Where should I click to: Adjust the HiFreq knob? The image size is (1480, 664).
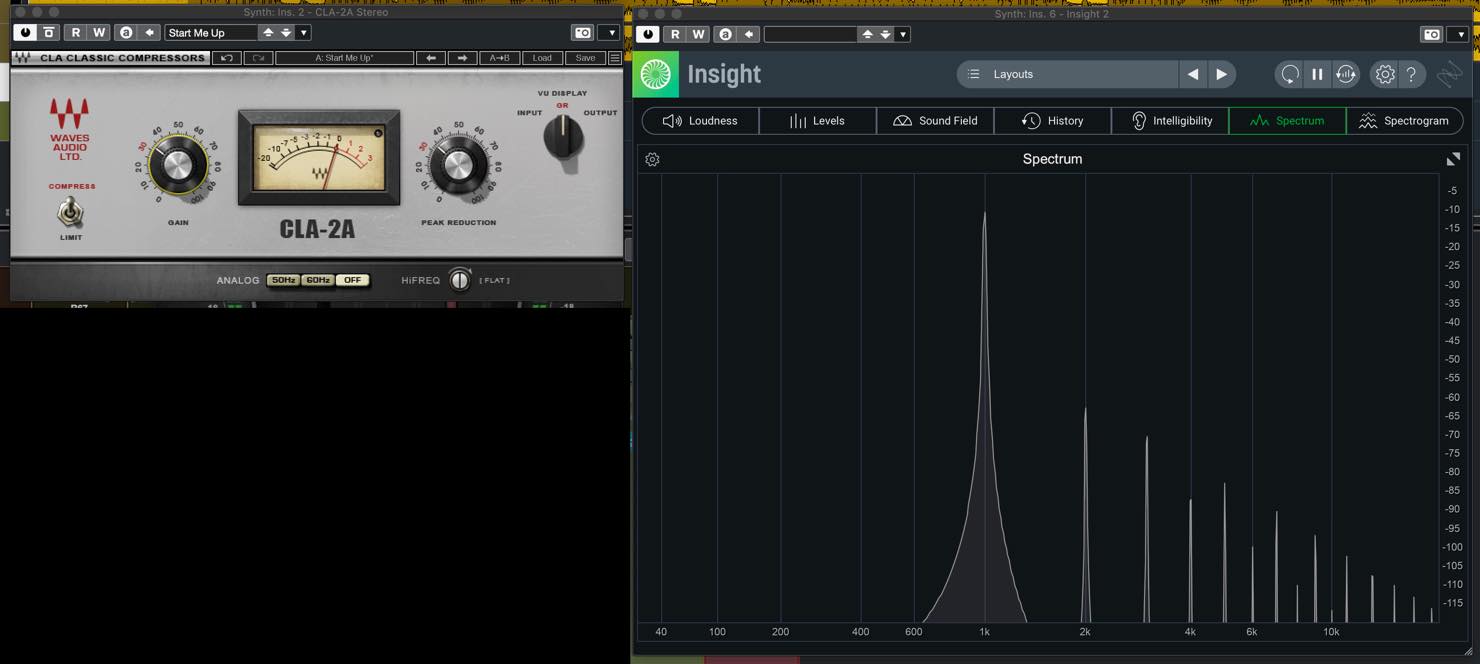tap(460, 280)
